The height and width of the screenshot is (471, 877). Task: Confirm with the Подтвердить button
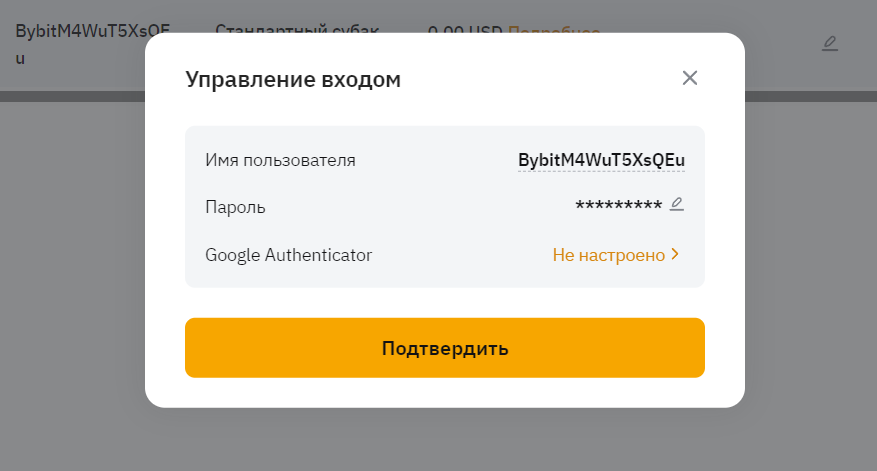[x=445, y=348]
